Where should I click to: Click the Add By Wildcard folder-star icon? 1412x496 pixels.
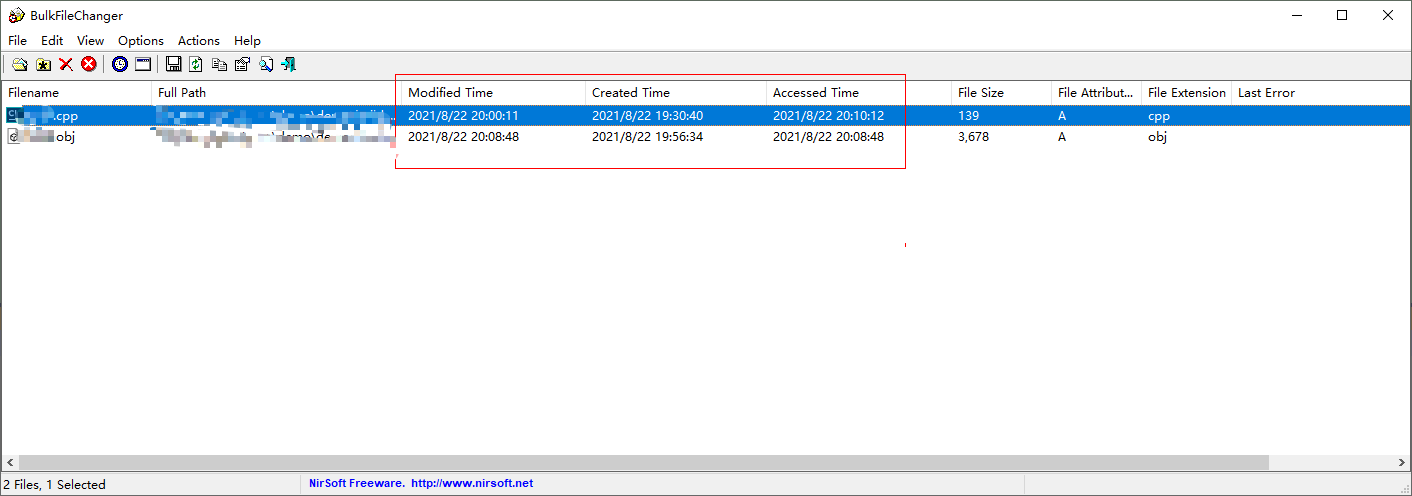pyautogui.click(x=43, y=65)
